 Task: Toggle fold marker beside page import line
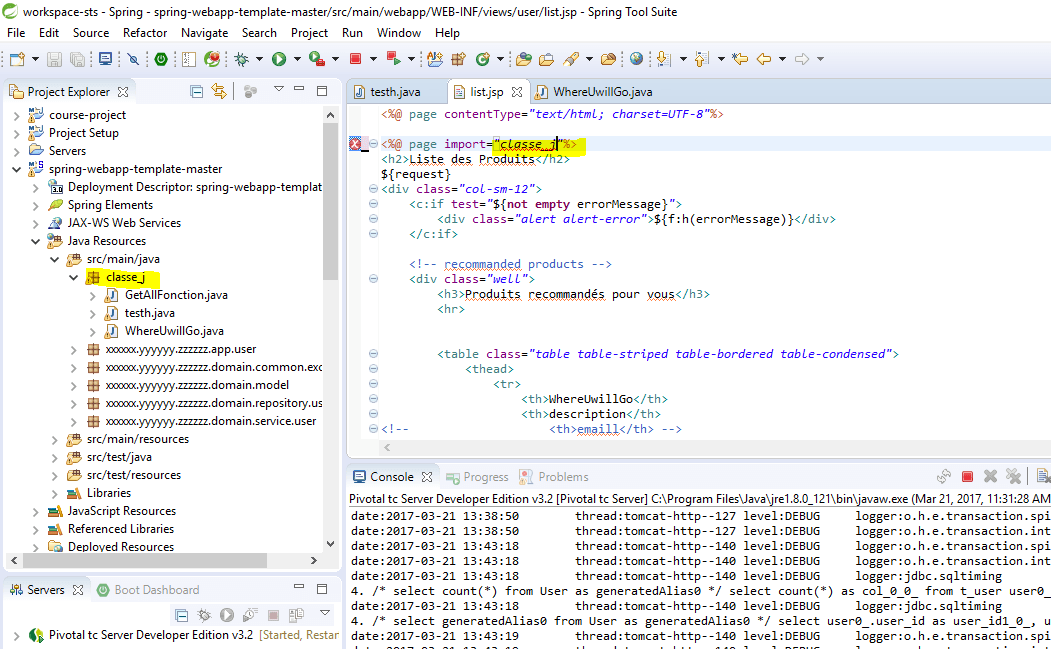pyautogui.click(x=373, y=145)
